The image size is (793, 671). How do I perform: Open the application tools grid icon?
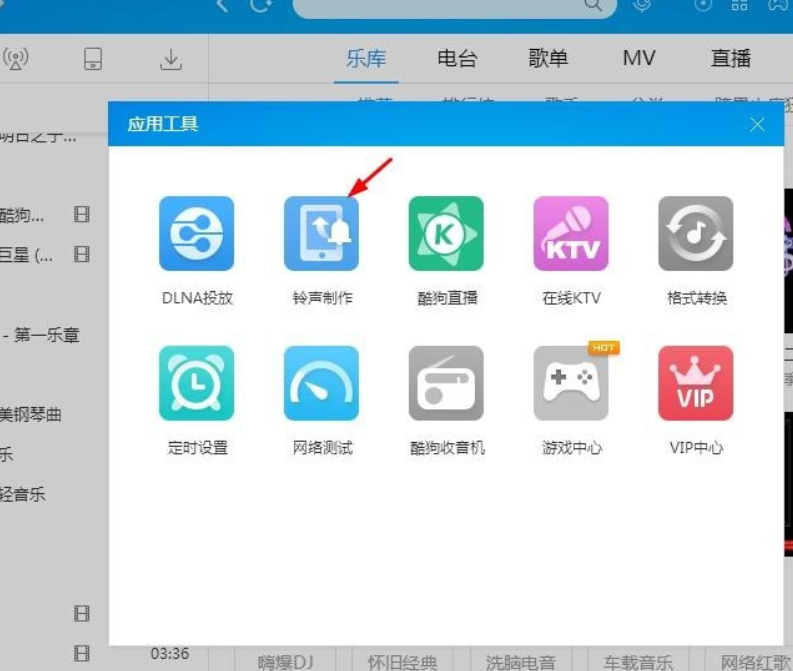pyautogui.click(x=739, y=5)
